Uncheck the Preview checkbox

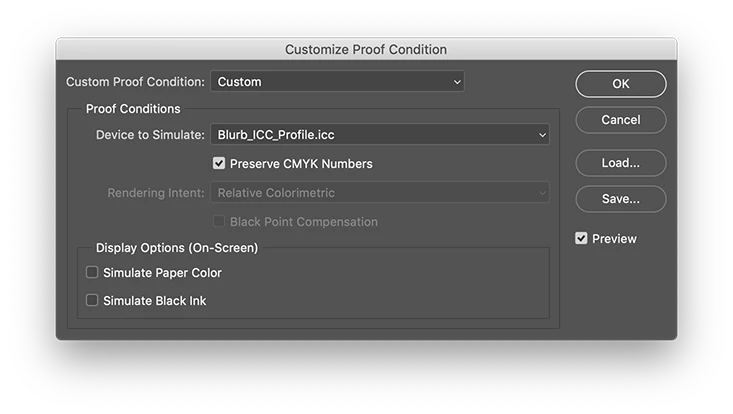coord(581,238)
